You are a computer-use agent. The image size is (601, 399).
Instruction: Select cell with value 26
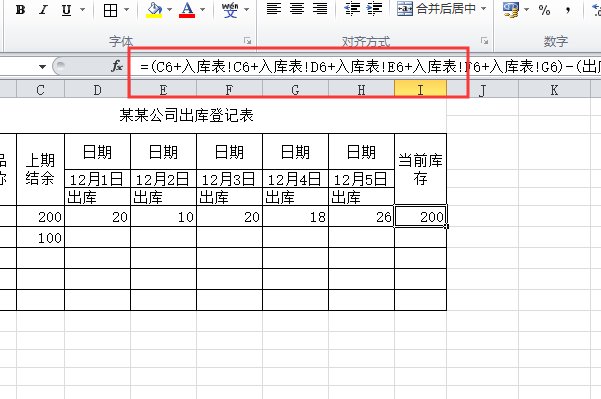click(361, 217)
